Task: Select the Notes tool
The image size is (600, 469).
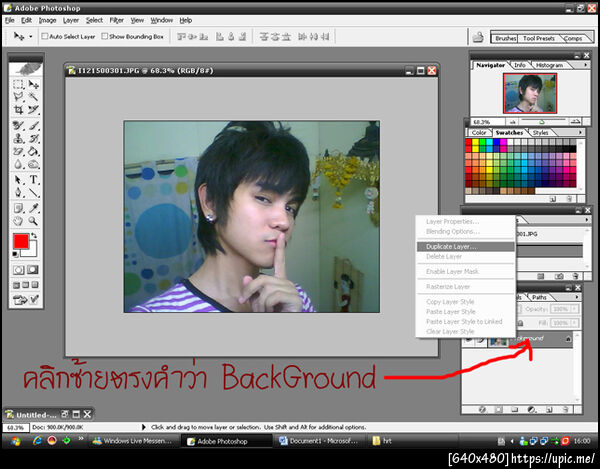Action: point(18,208)
